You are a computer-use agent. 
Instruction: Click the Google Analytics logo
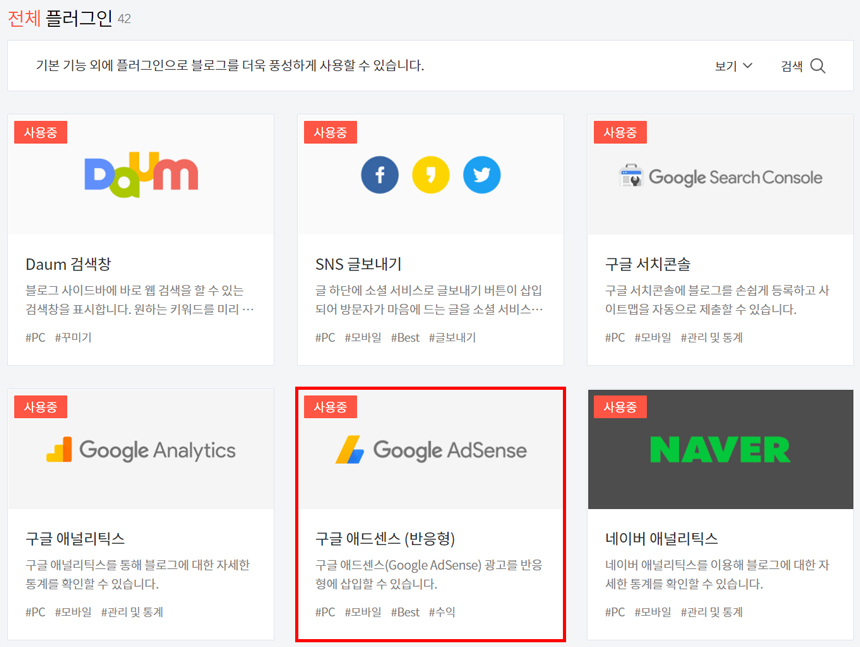tap(141, 450)
